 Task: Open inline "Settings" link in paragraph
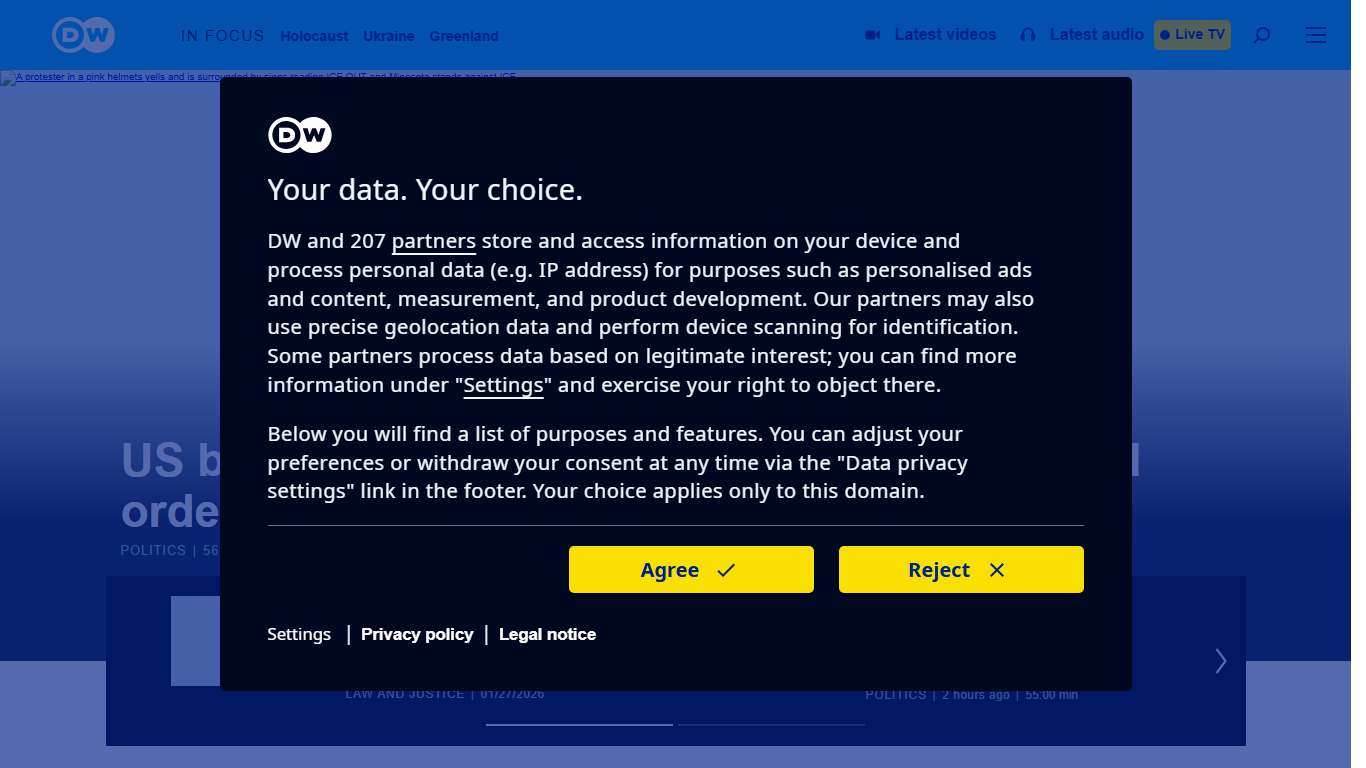click(503, 386)
